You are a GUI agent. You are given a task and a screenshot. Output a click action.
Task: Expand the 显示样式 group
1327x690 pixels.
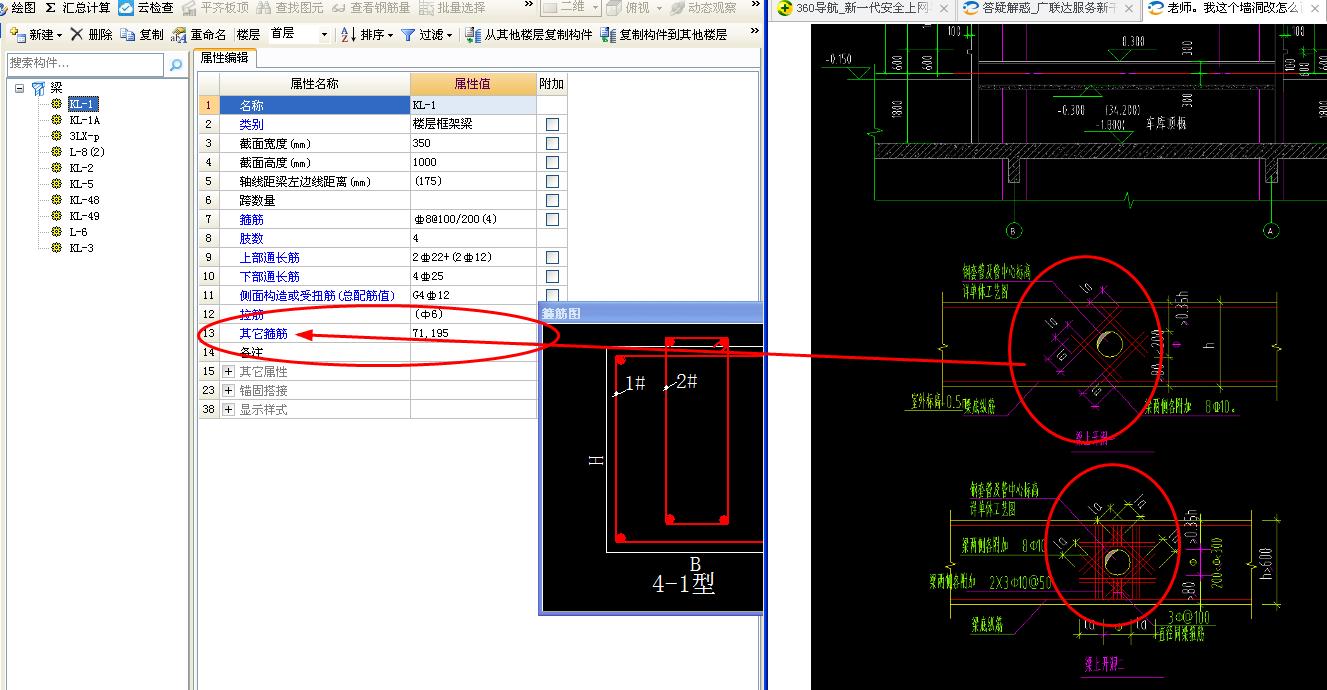(229, 409)
